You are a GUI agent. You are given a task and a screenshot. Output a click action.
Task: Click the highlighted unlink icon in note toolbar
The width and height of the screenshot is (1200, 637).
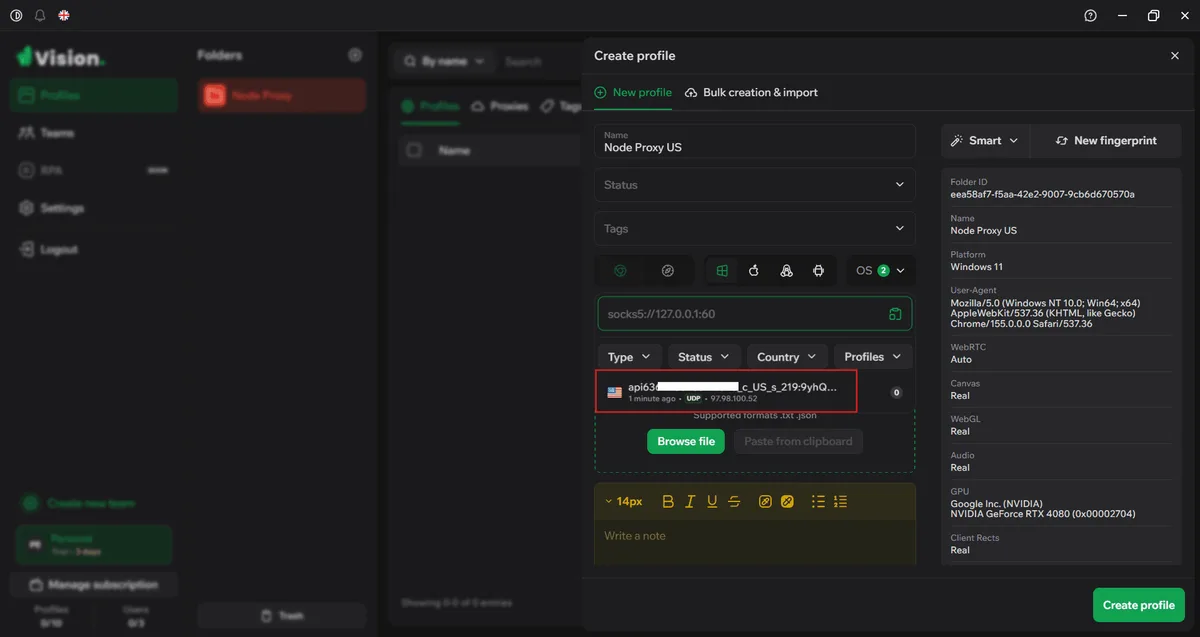point(787,501)
